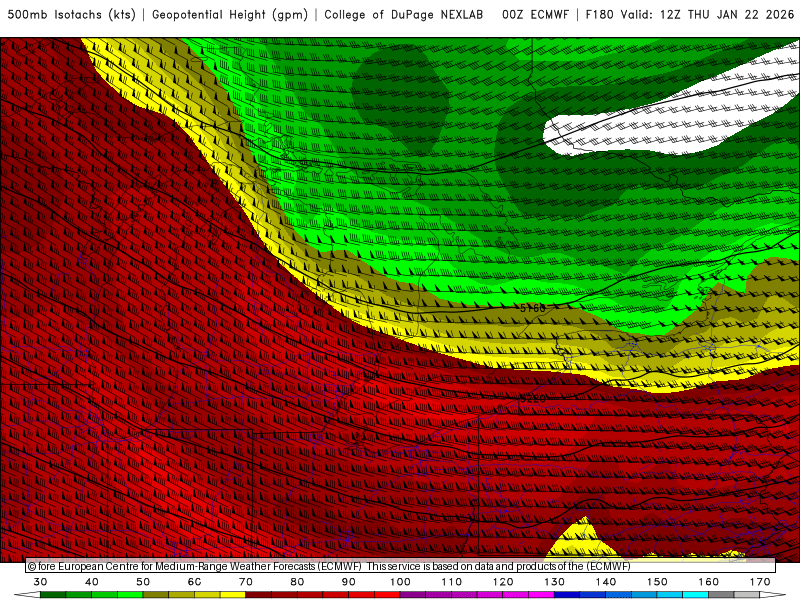Click the legend scale value 150
This screenshot has width=800, height=600.
(657, 582)
